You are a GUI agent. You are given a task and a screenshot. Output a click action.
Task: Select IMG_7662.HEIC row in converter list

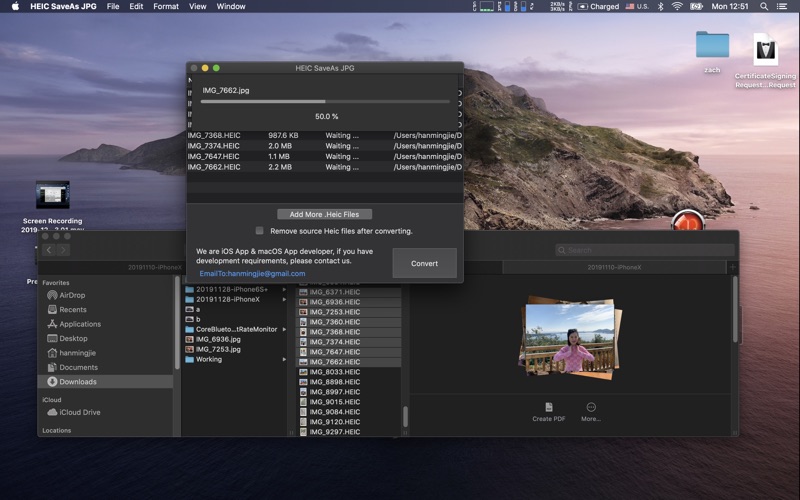pyautogui.click(x=324, y=167)
